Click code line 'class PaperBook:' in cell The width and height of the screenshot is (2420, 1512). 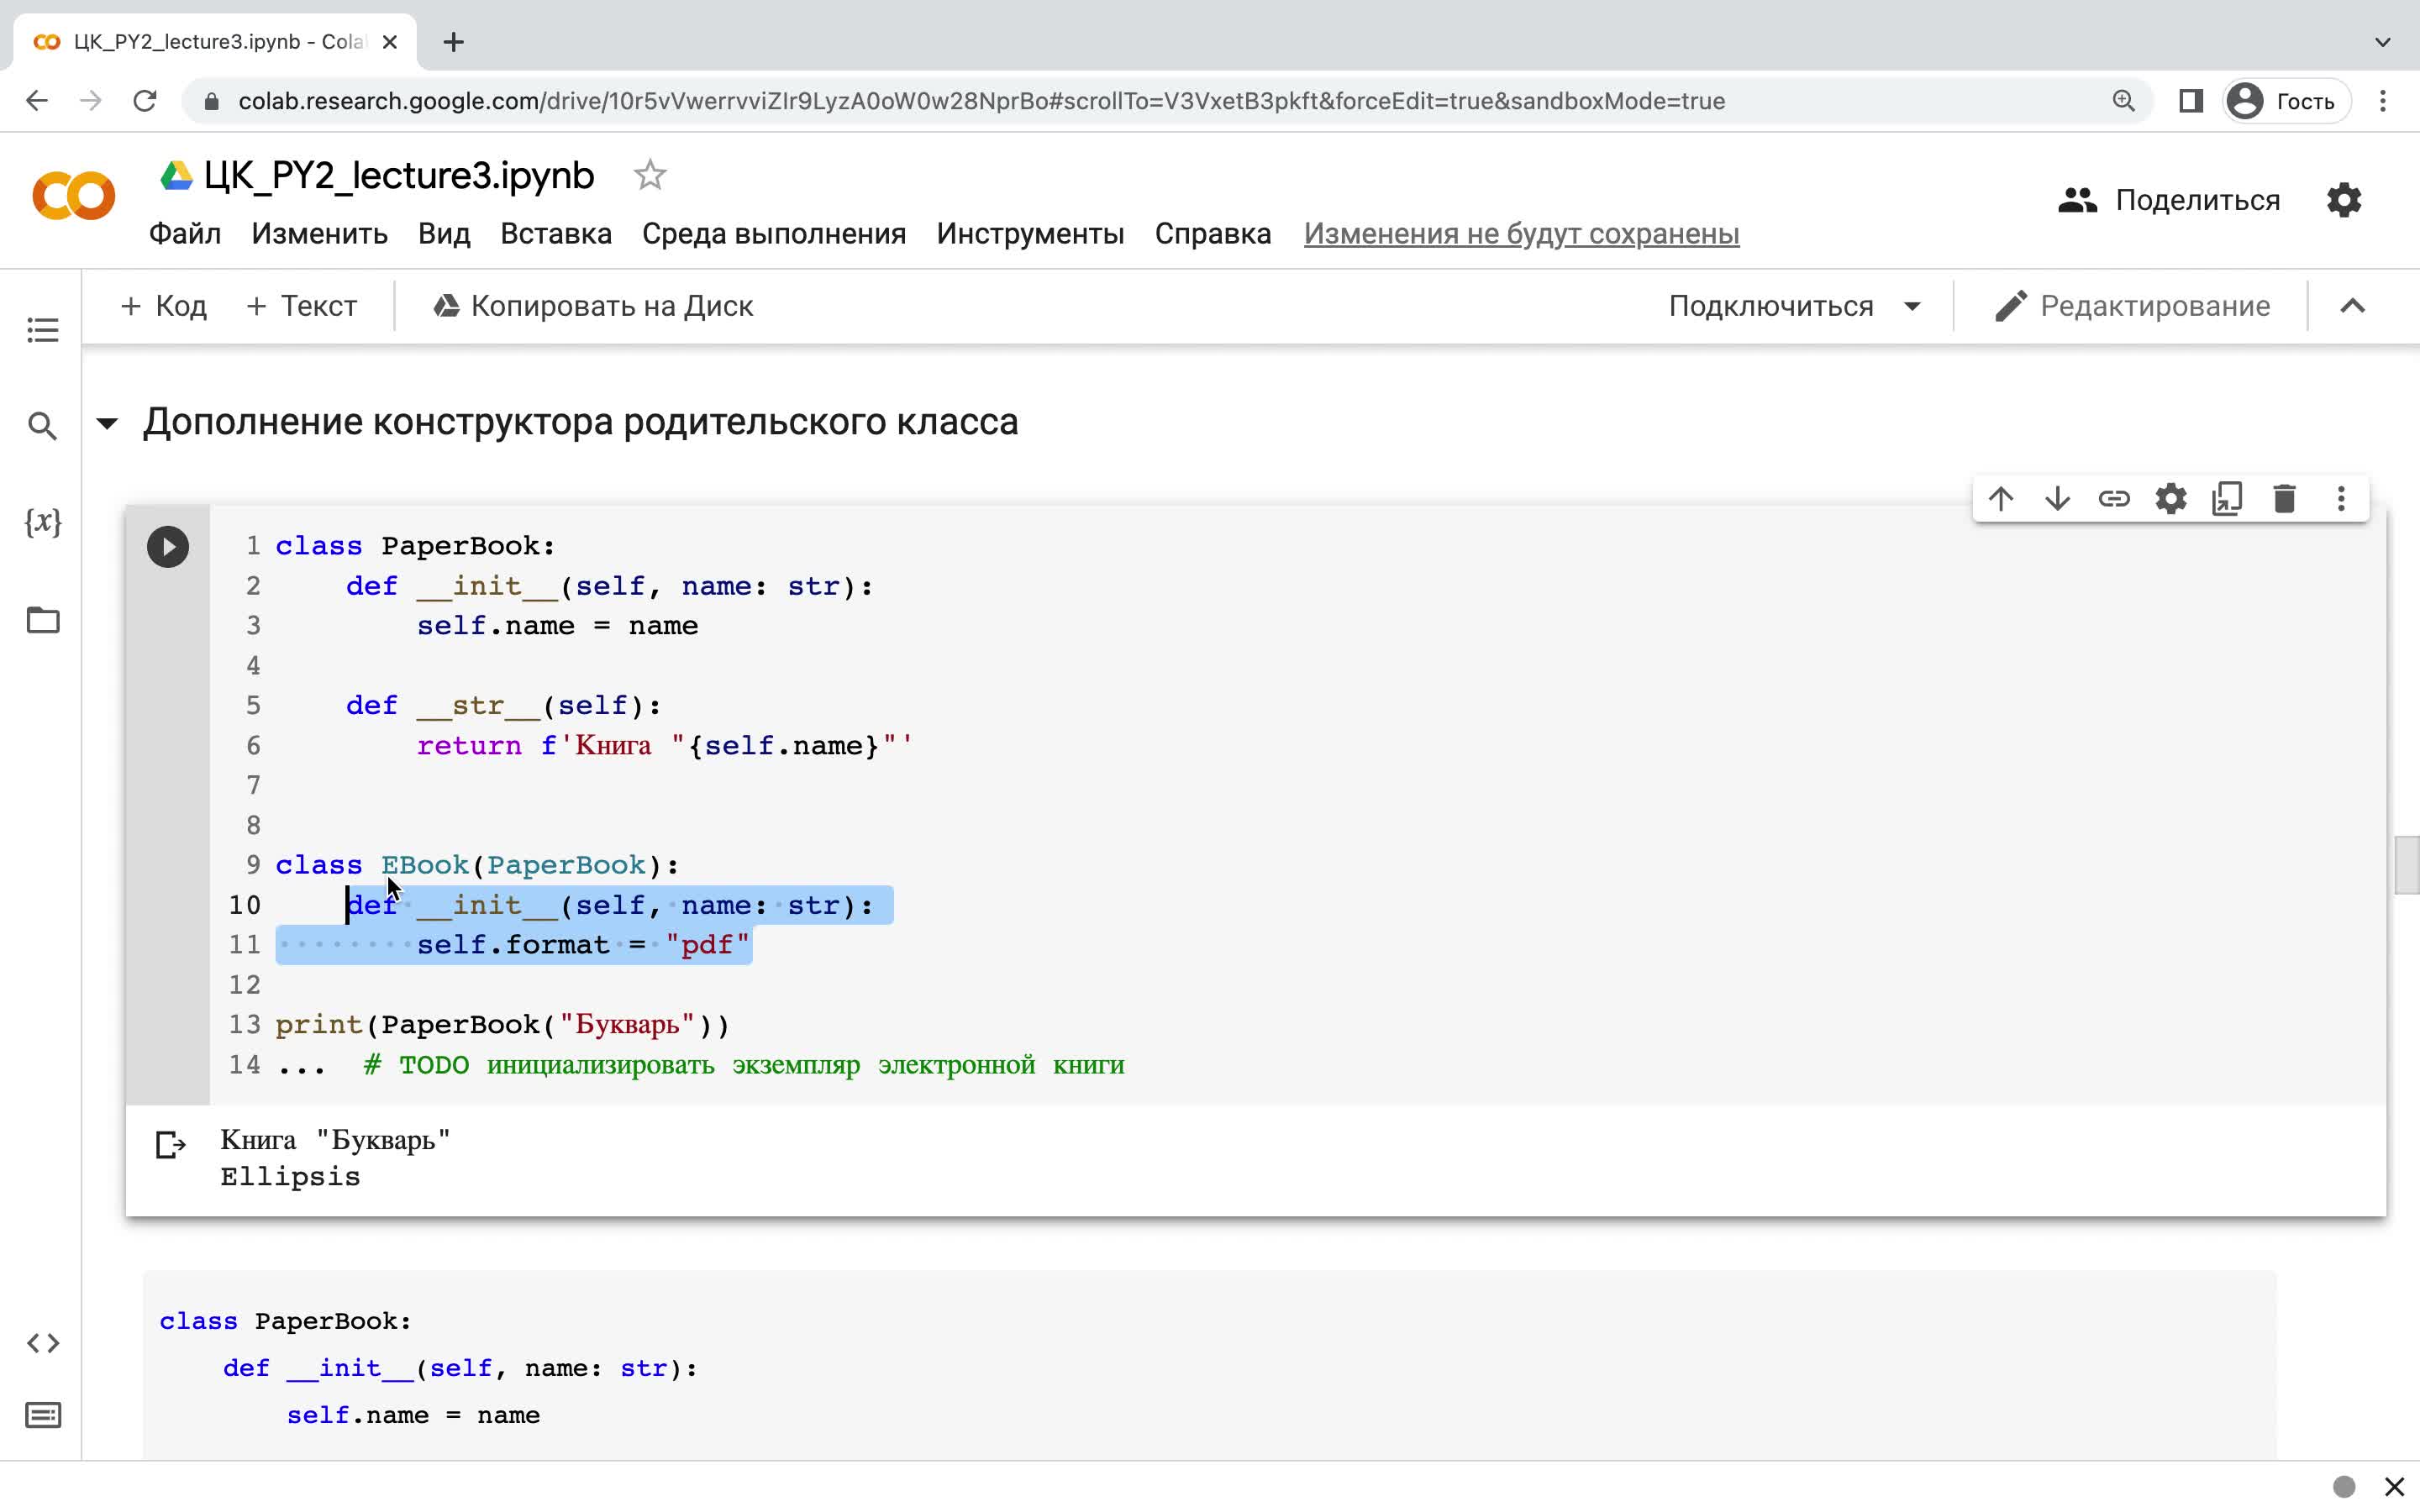[415, 546]
